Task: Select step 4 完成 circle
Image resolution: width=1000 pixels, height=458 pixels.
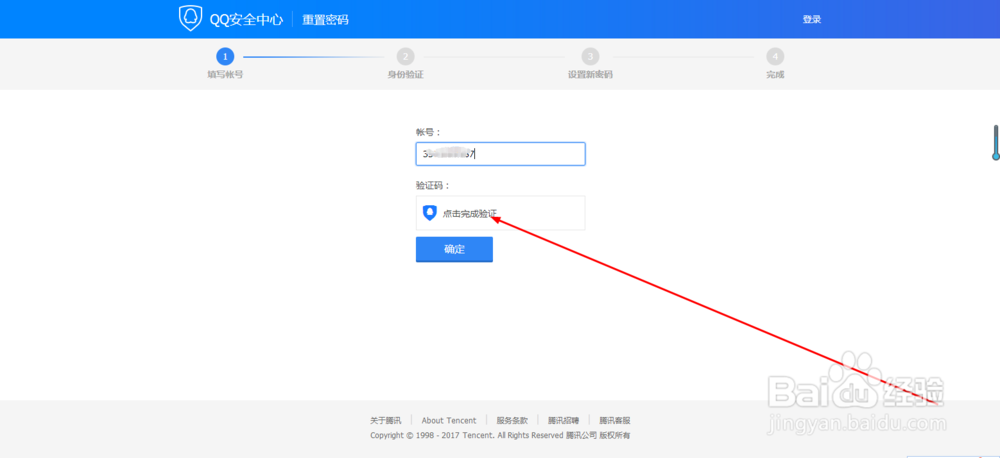Action: click(x=775, y=57)
